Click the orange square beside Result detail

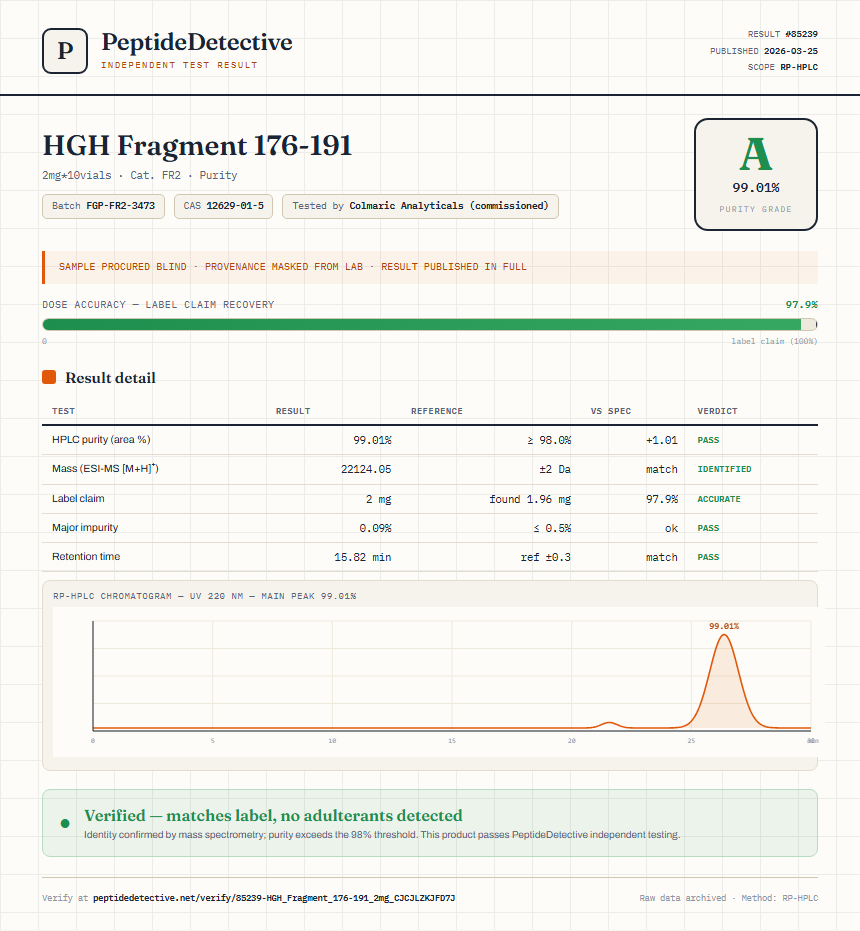point(49,377)
